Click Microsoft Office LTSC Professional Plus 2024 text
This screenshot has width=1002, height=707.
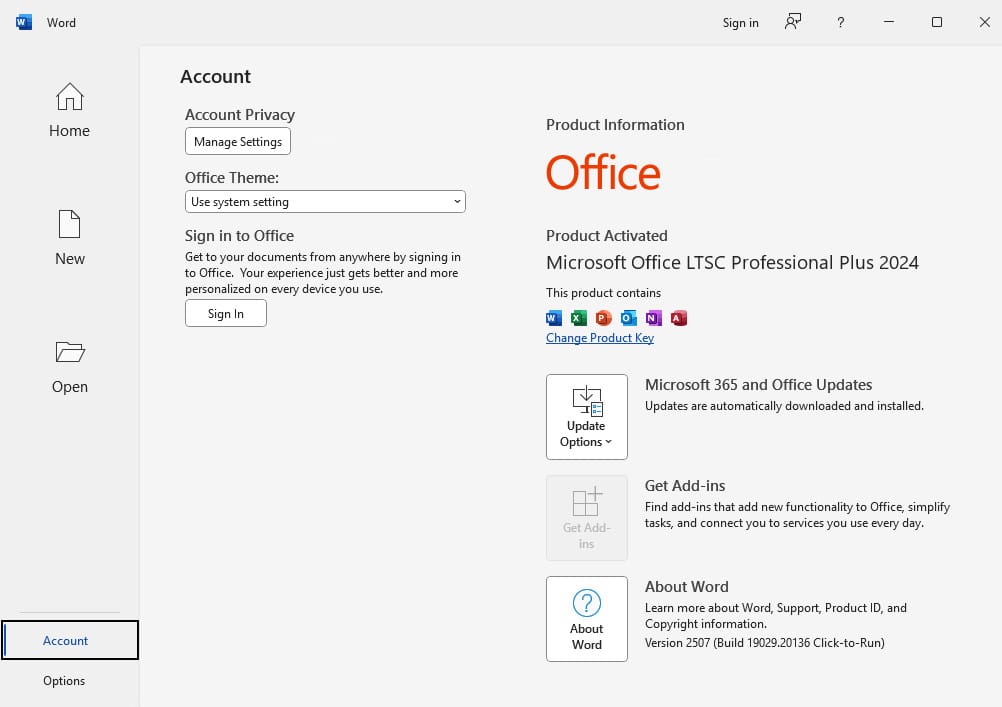click(732, 263)
